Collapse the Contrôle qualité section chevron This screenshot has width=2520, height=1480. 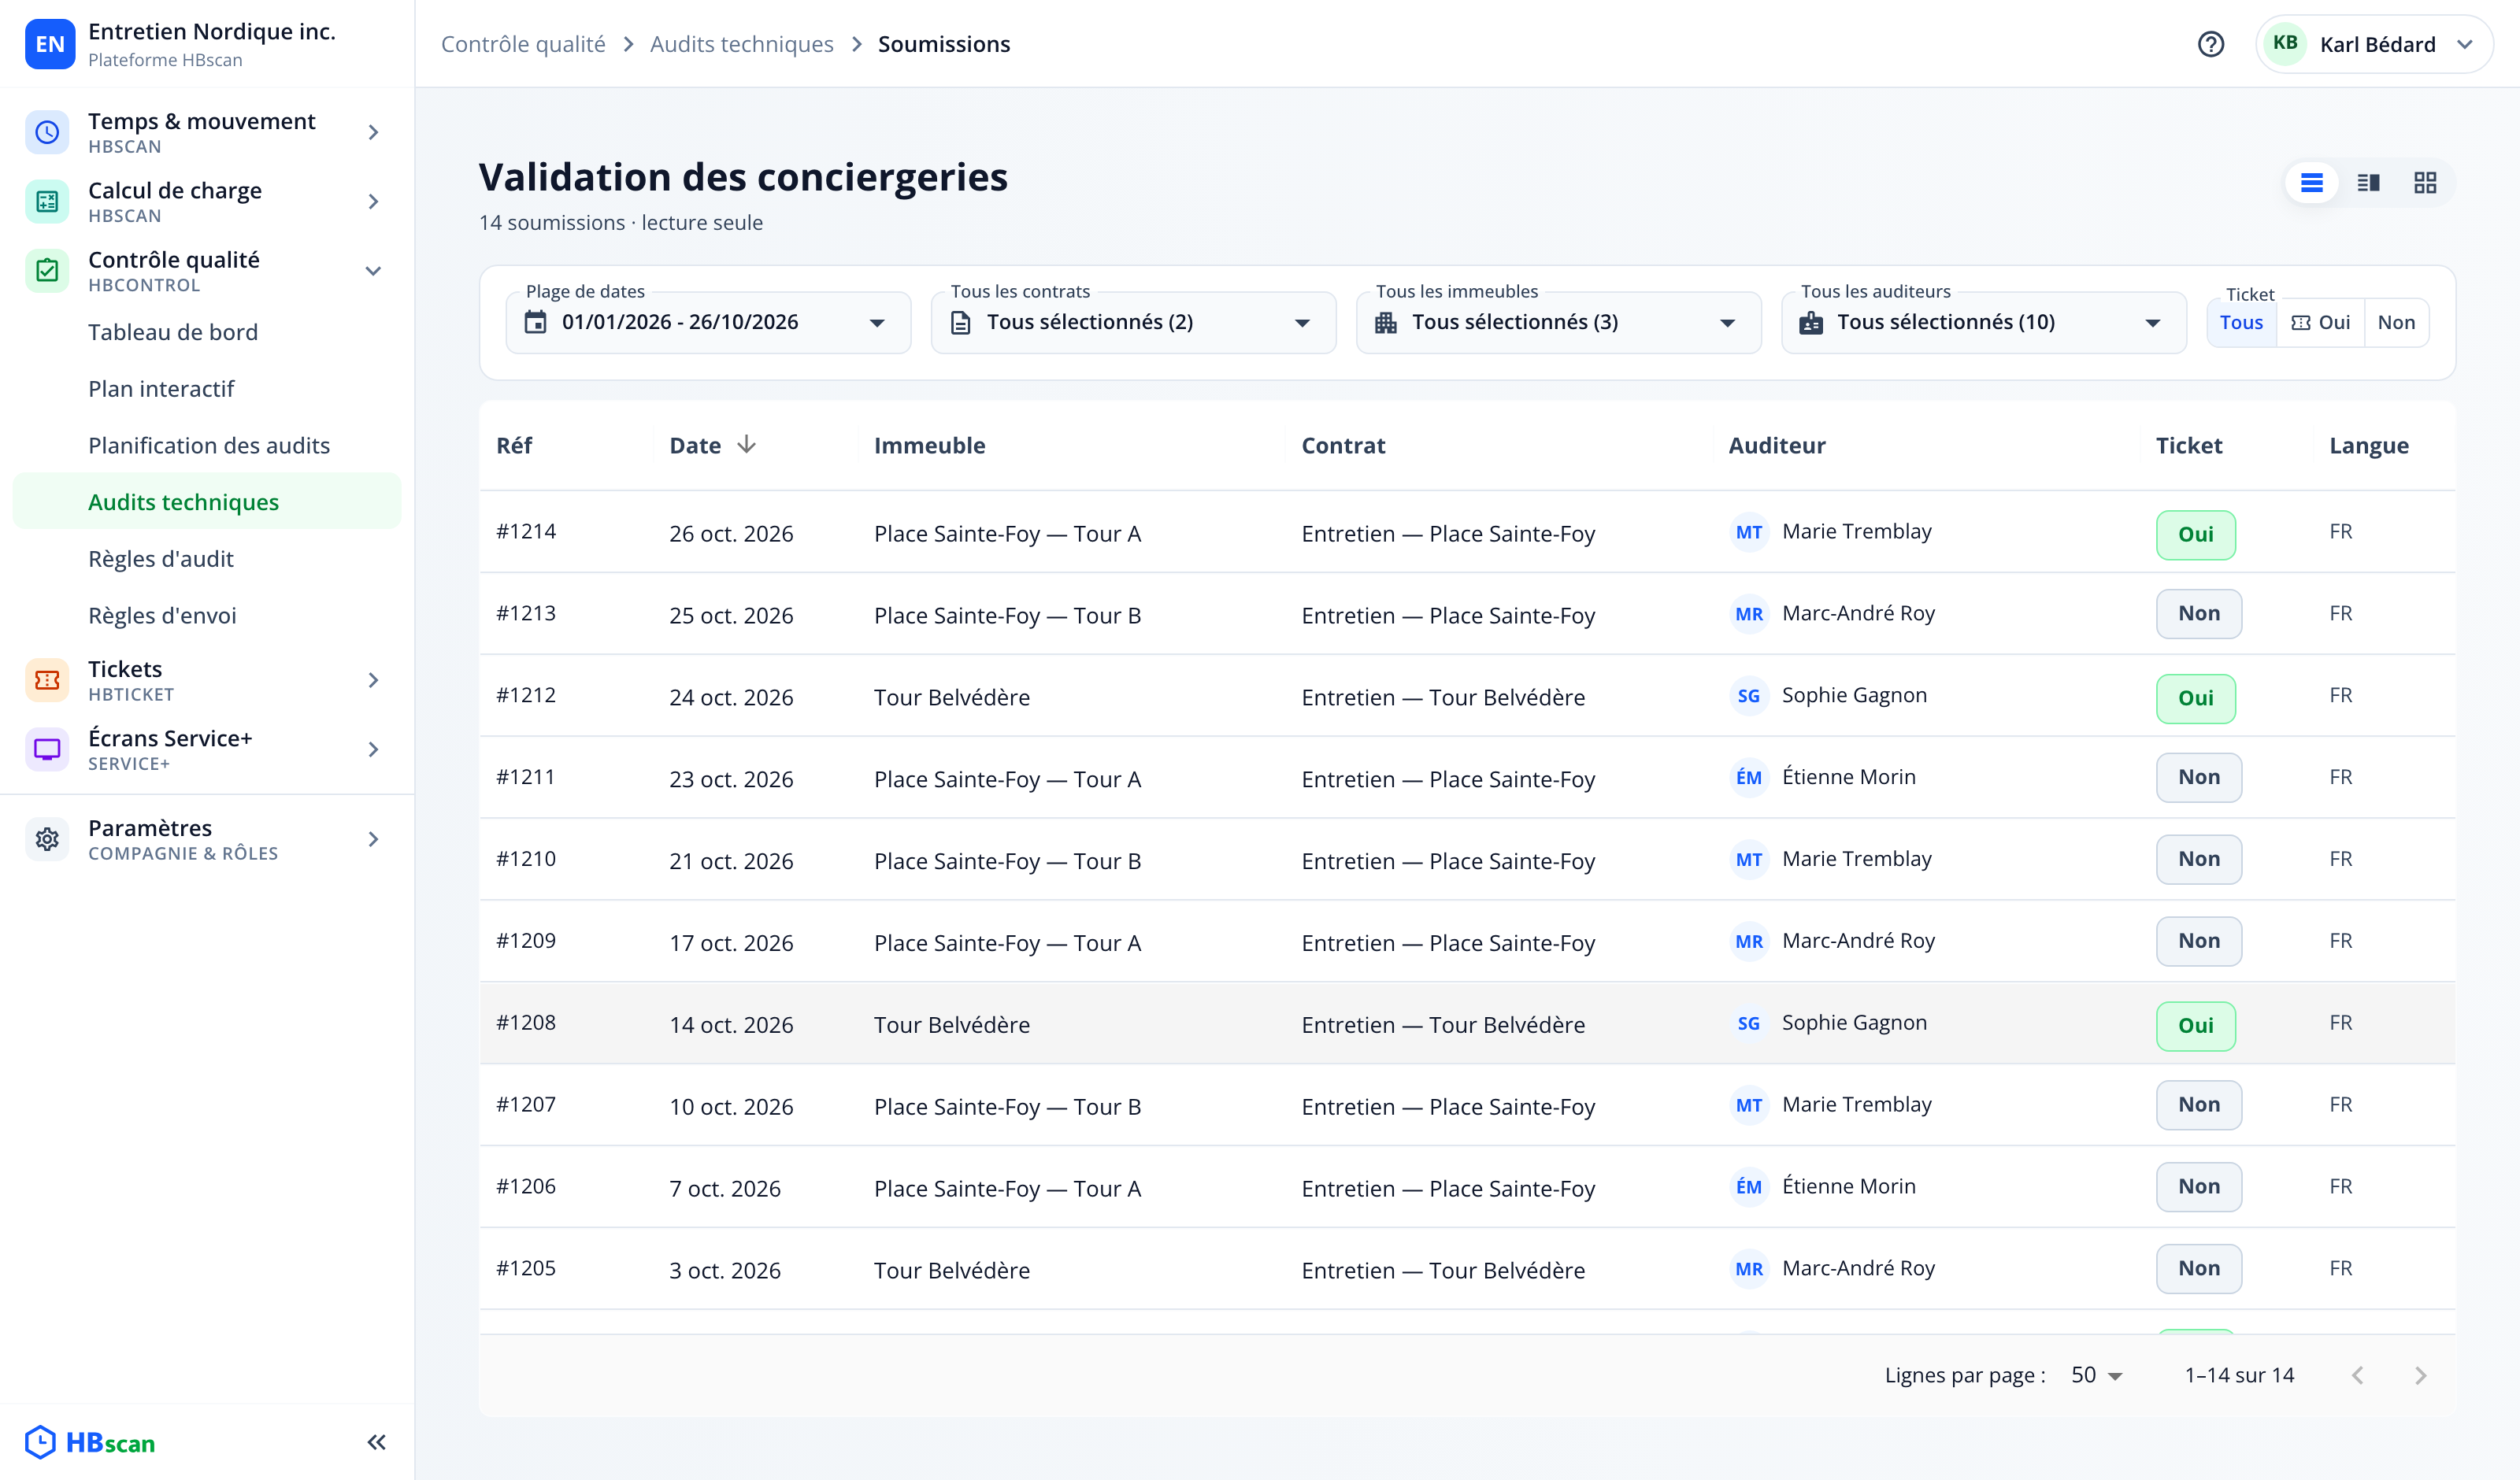pos(373,270)
